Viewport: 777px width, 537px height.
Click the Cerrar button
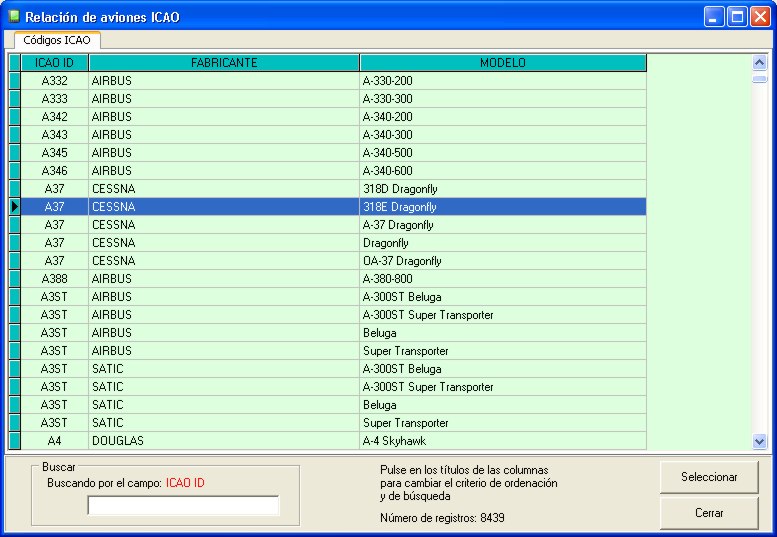[709, 513]
